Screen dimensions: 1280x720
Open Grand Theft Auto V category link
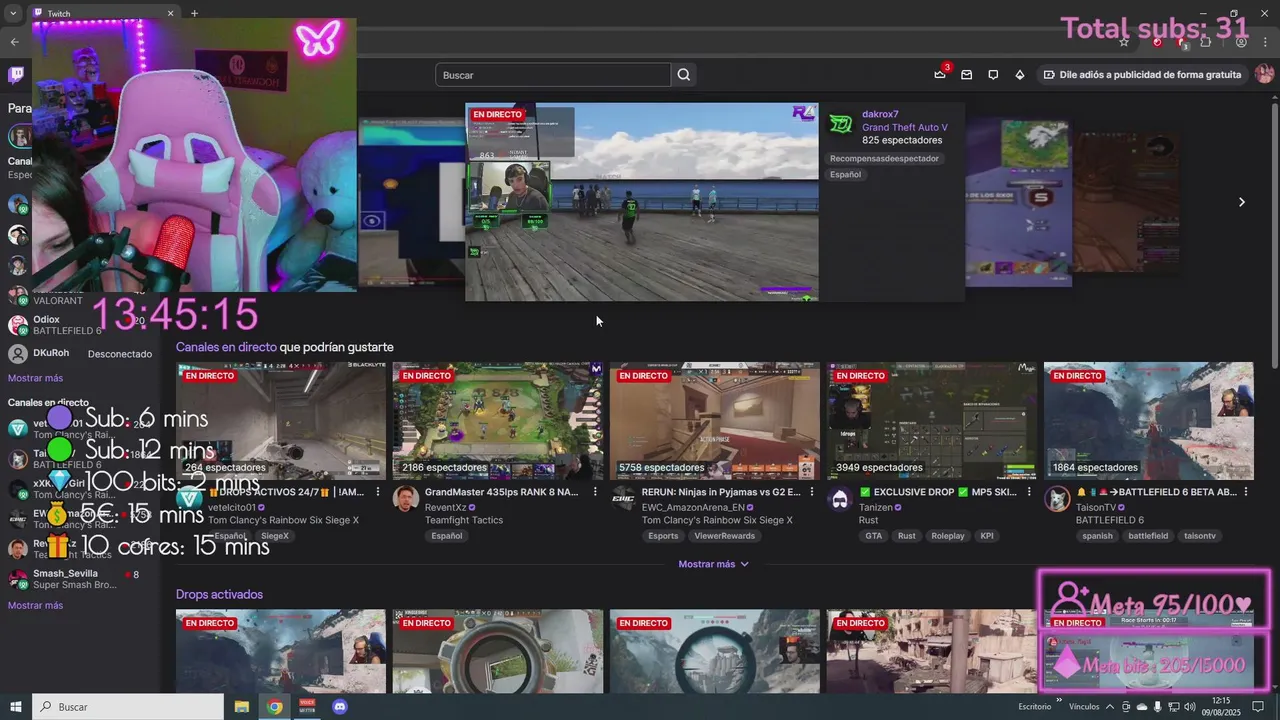coord(905,128)
